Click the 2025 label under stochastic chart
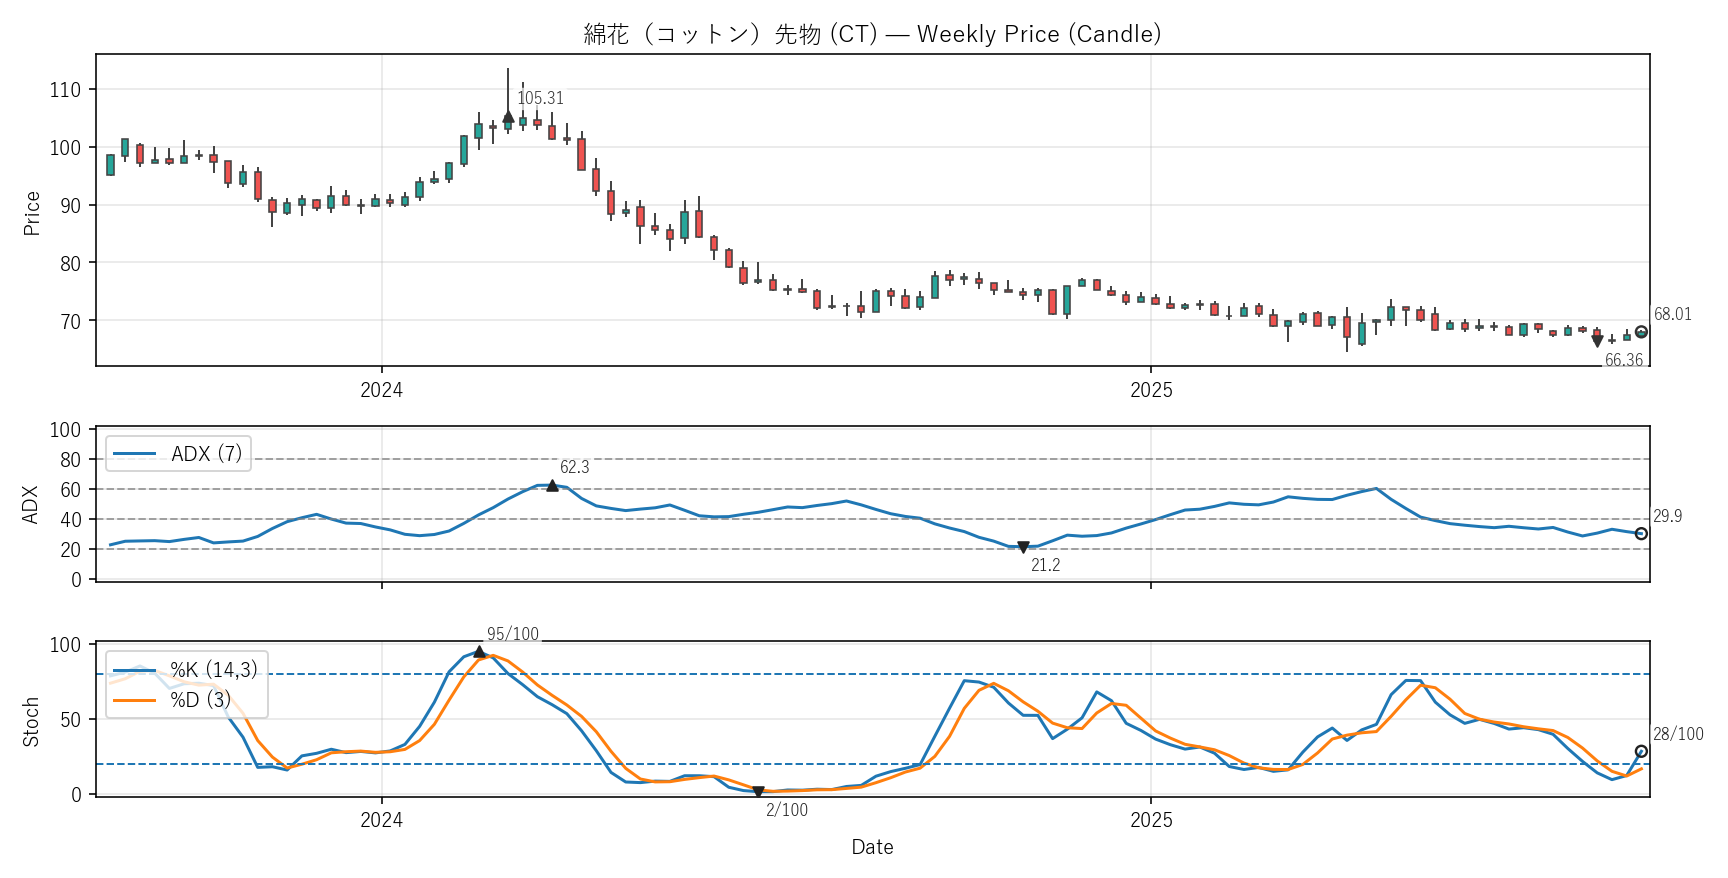Image resolution: width=1728 pixels, height=878 pixels. (1151, 820)
